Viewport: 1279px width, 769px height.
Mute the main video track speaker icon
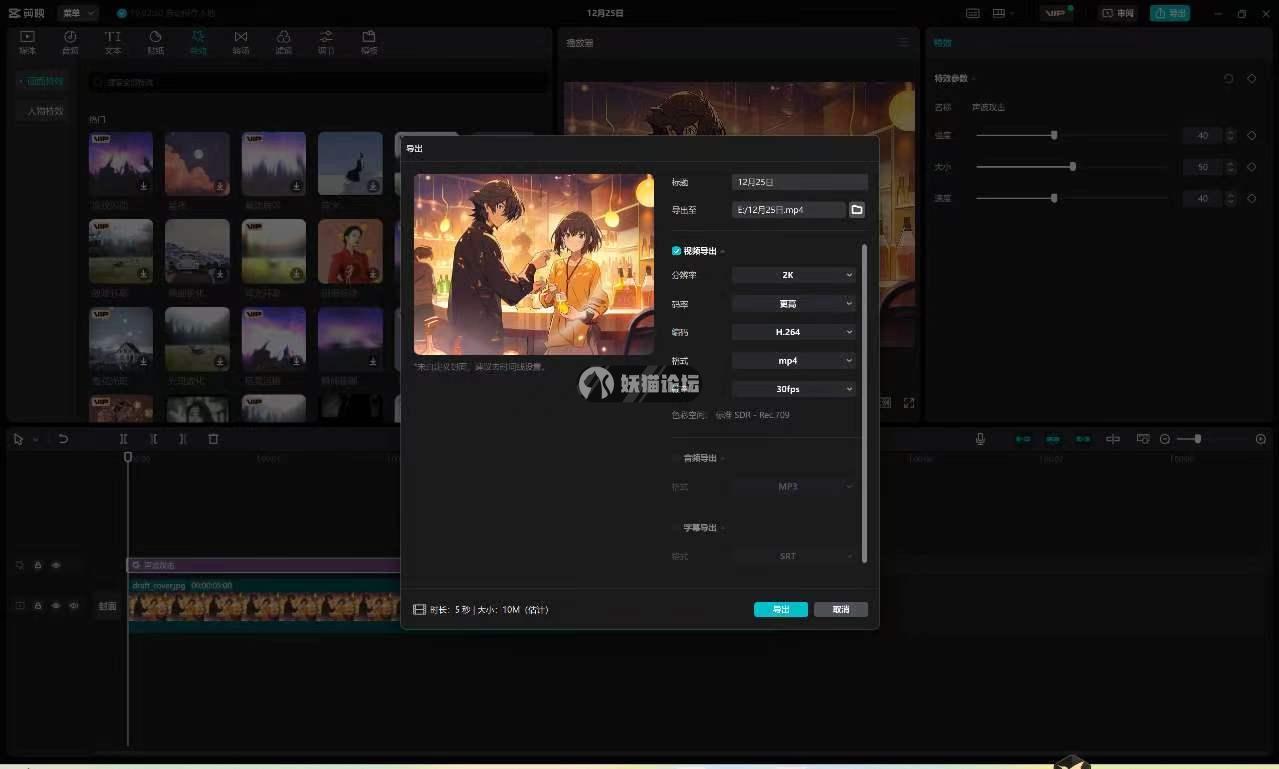[x=74, y=606]
